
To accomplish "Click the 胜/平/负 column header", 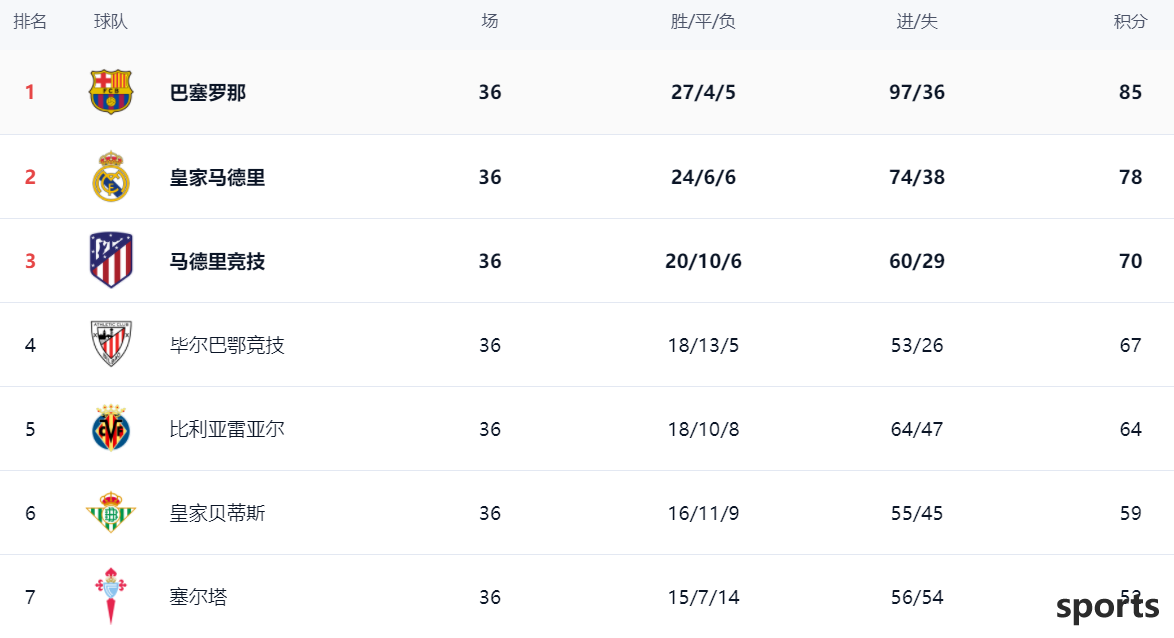I will 703,22.
